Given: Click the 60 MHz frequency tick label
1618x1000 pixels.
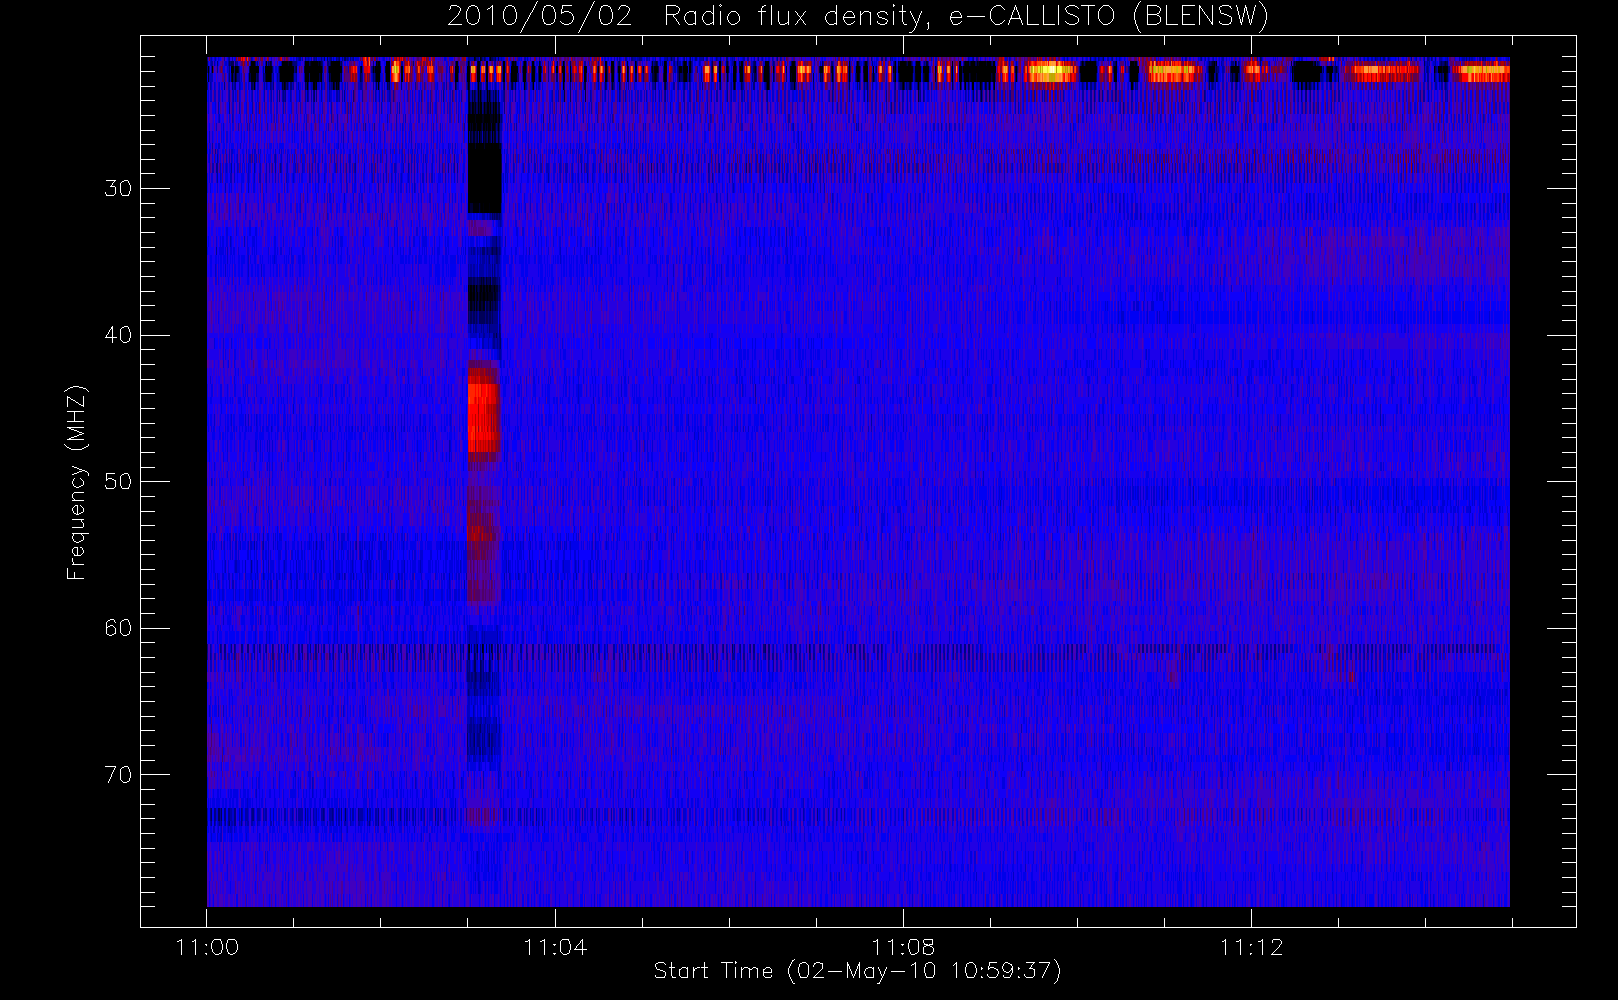Looking at the screenshot, I should (118, 628).
